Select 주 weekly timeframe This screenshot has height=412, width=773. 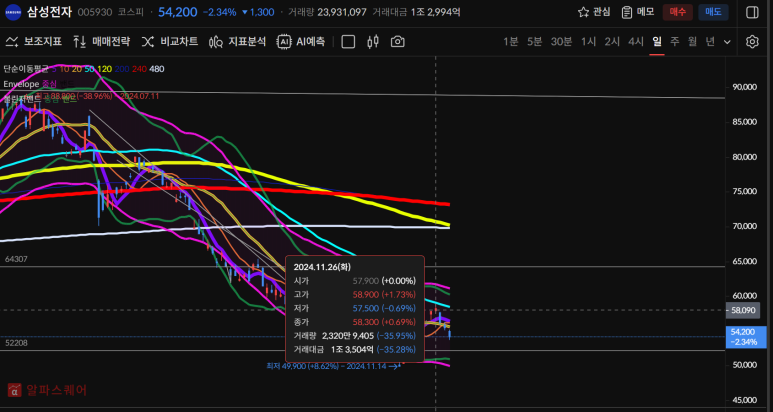[674, 42]
